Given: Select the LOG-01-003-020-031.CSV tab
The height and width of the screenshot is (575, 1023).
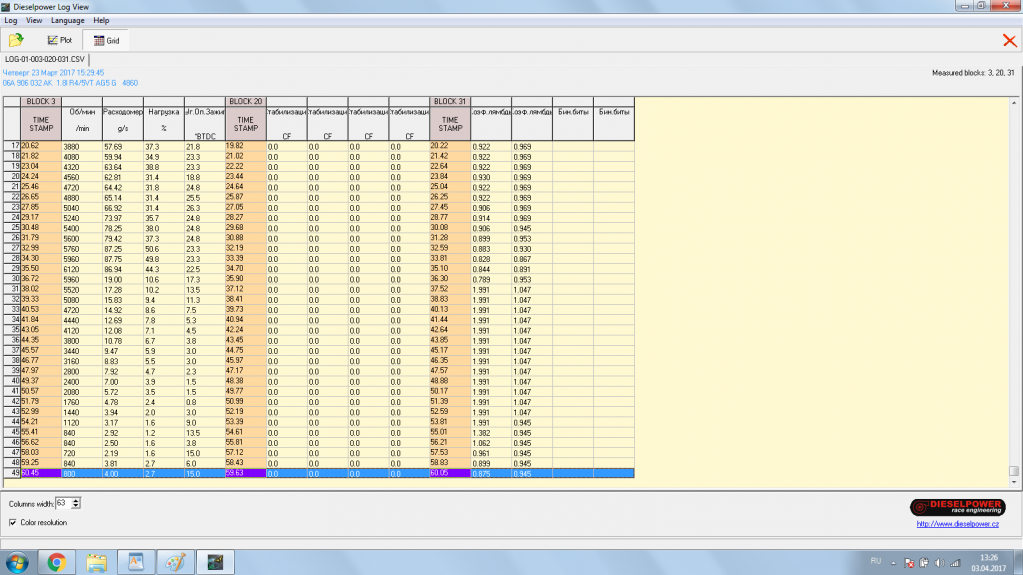Looking at the screenshot, I should (x=44, y=60).
